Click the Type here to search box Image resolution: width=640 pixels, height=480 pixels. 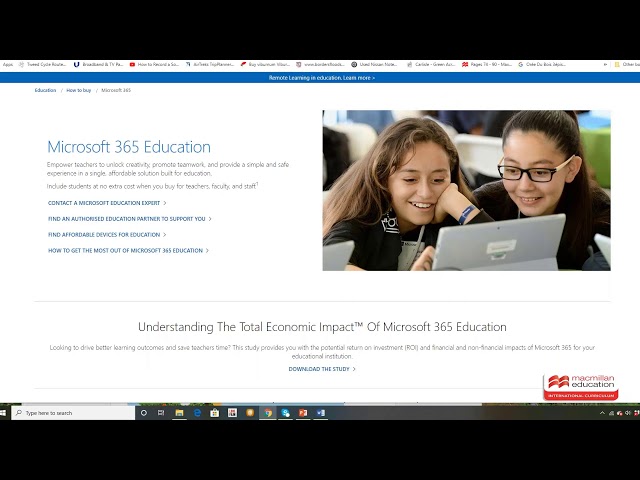pos(73,413)
